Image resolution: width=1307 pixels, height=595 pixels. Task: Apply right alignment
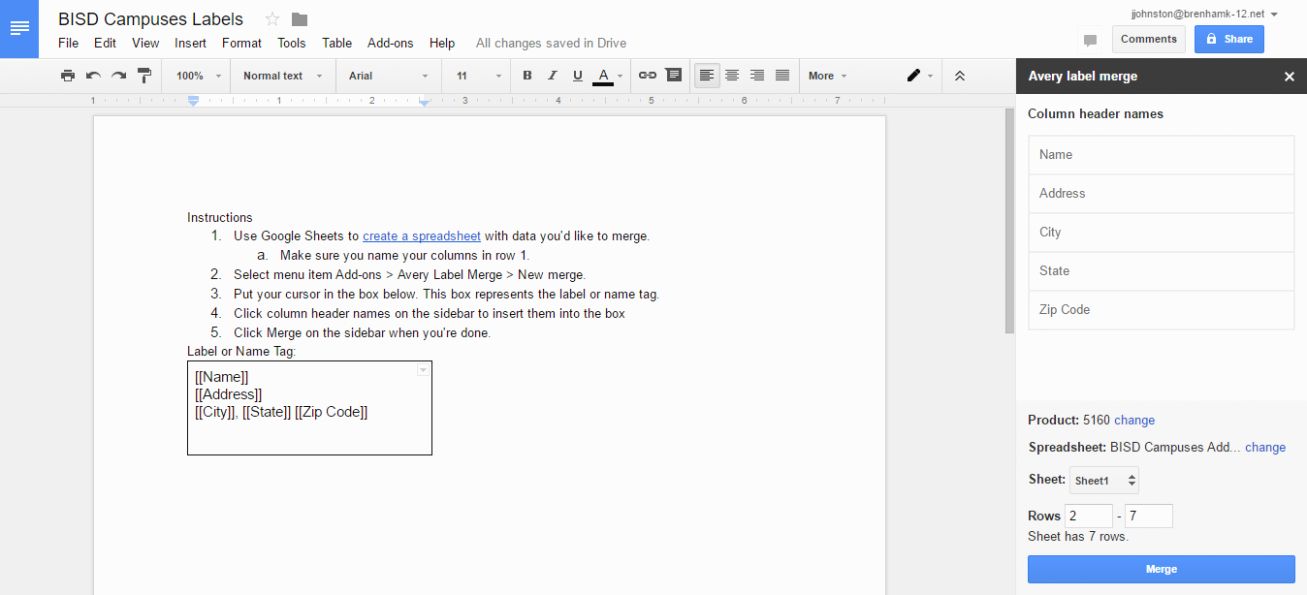pos(757,75)
